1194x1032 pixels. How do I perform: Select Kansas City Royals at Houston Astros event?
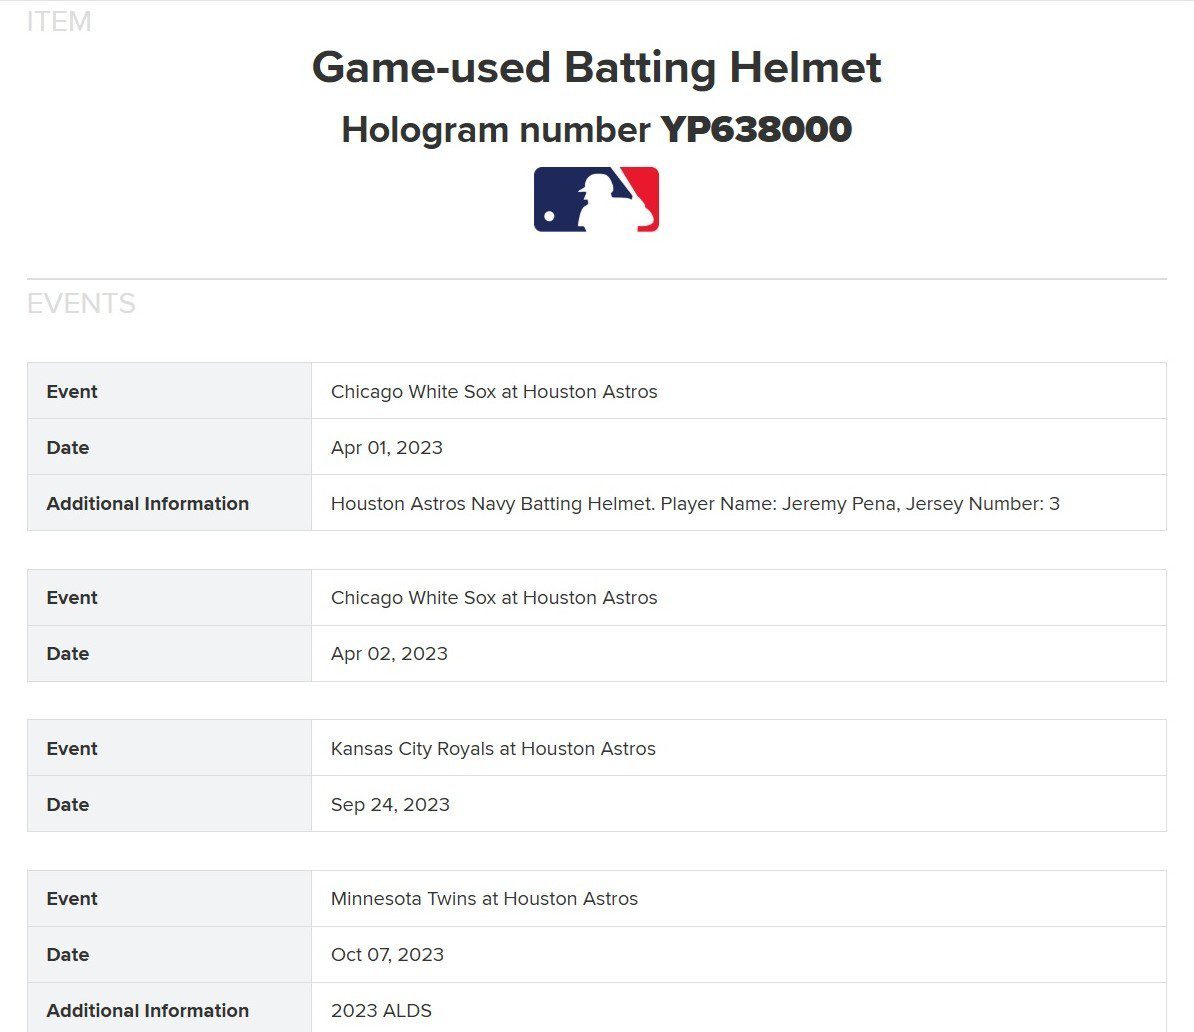click(493, 748)
